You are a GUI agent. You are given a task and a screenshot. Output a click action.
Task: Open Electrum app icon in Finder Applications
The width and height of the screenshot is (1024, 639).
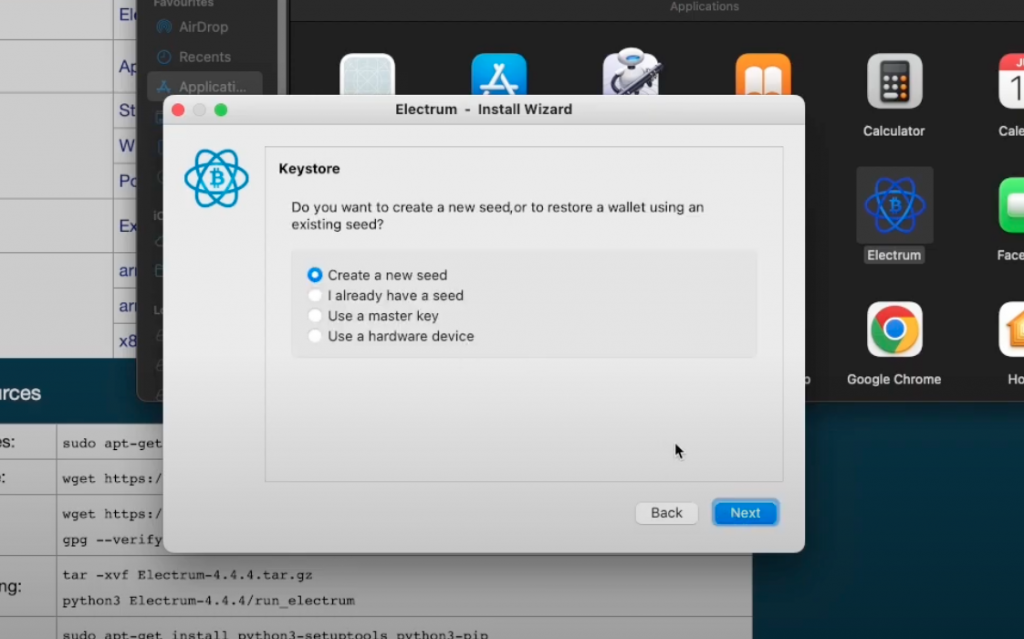tap(895, 205)
